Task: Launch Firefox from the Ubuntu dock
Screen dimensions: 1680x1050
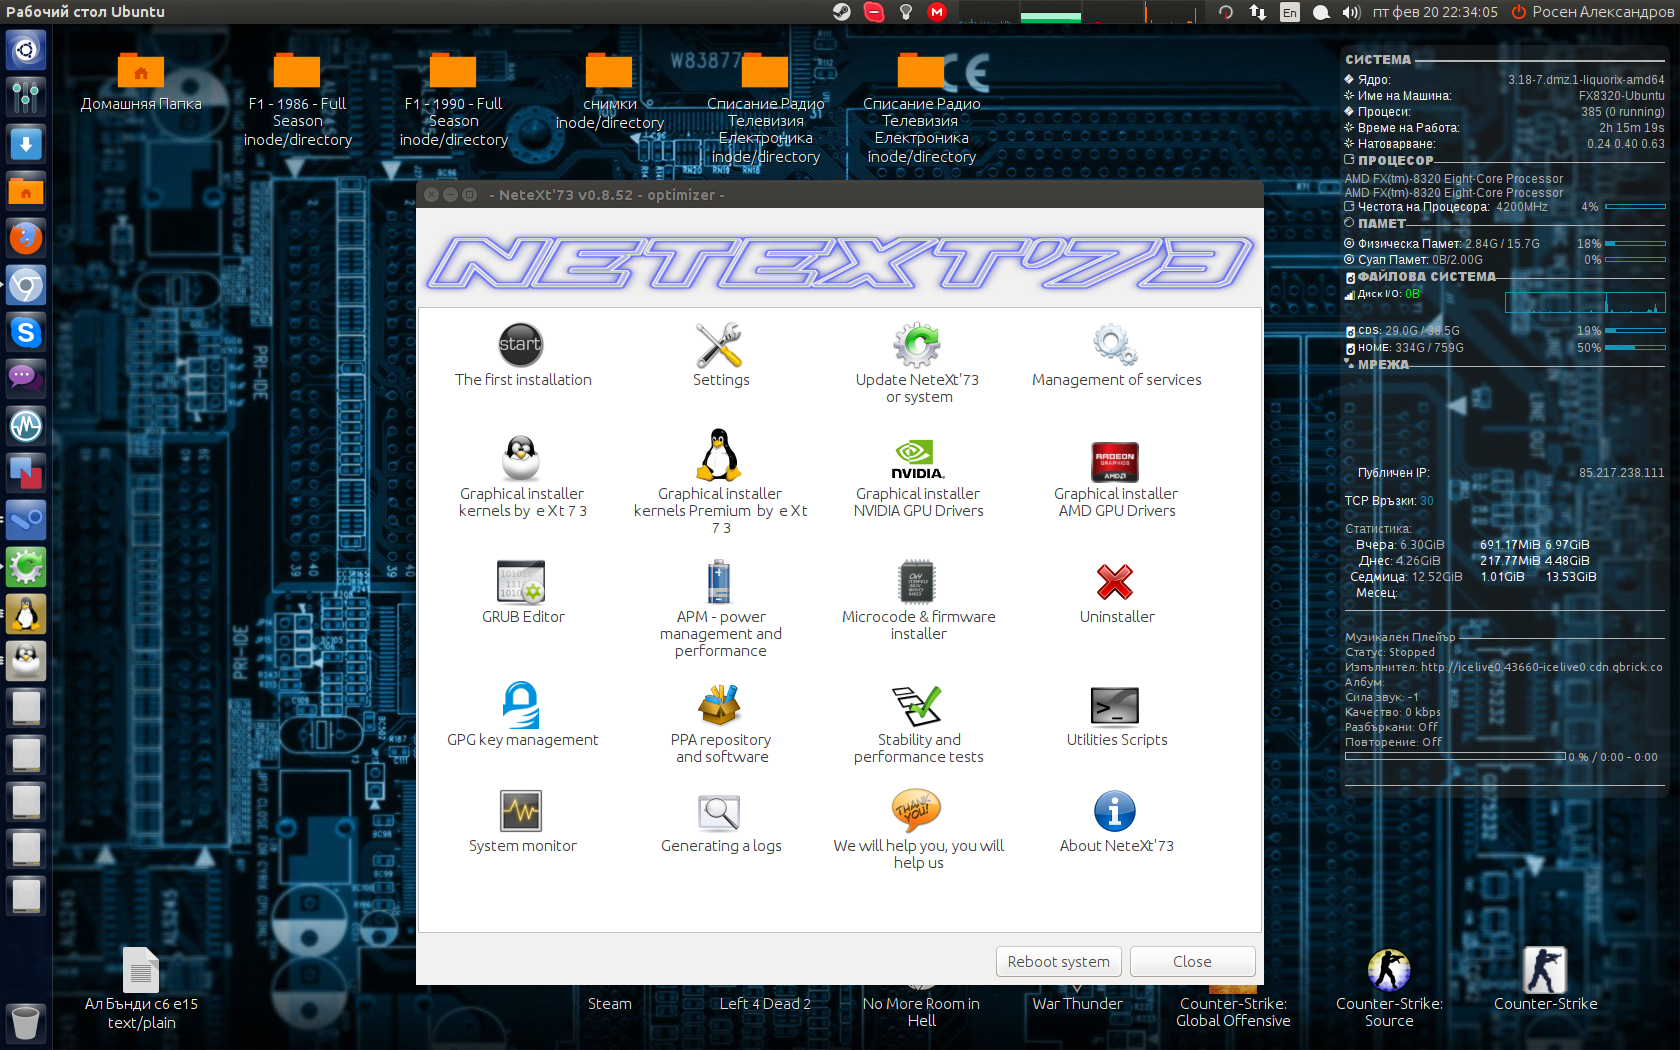Action: point(26,238)
